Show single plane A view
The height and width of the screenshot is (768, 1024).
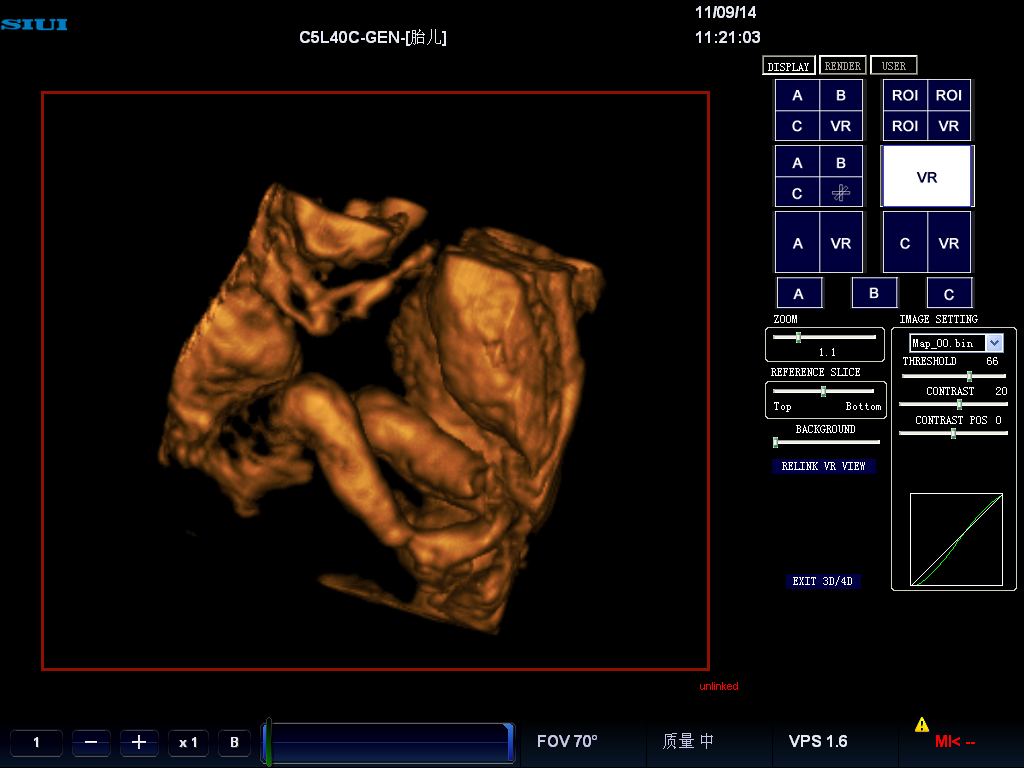click(799, 293)
